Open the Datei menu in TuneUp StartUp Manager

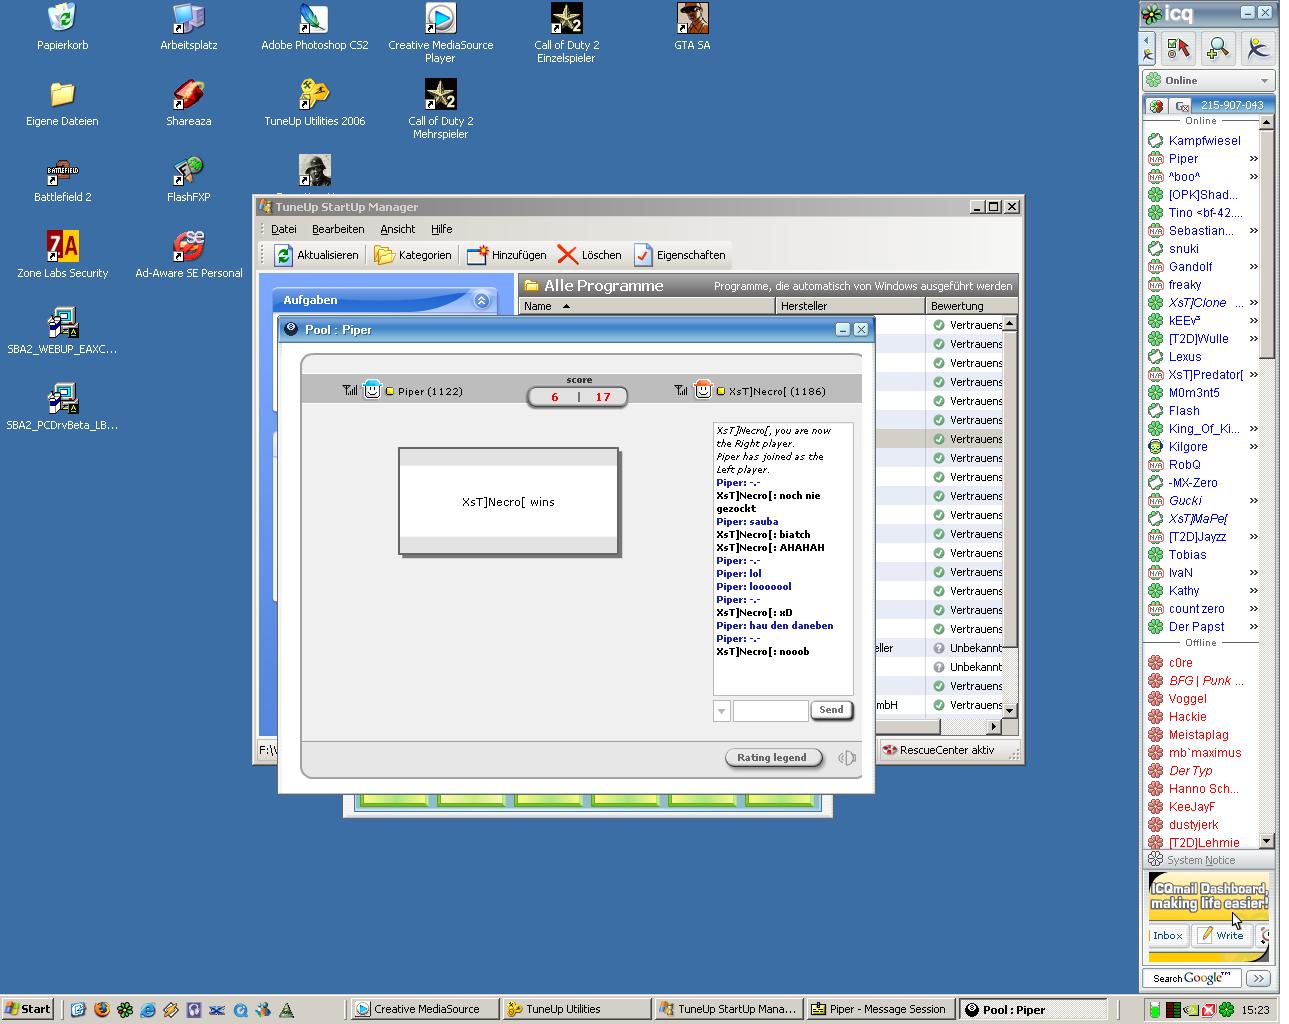[x=284, y=229]
